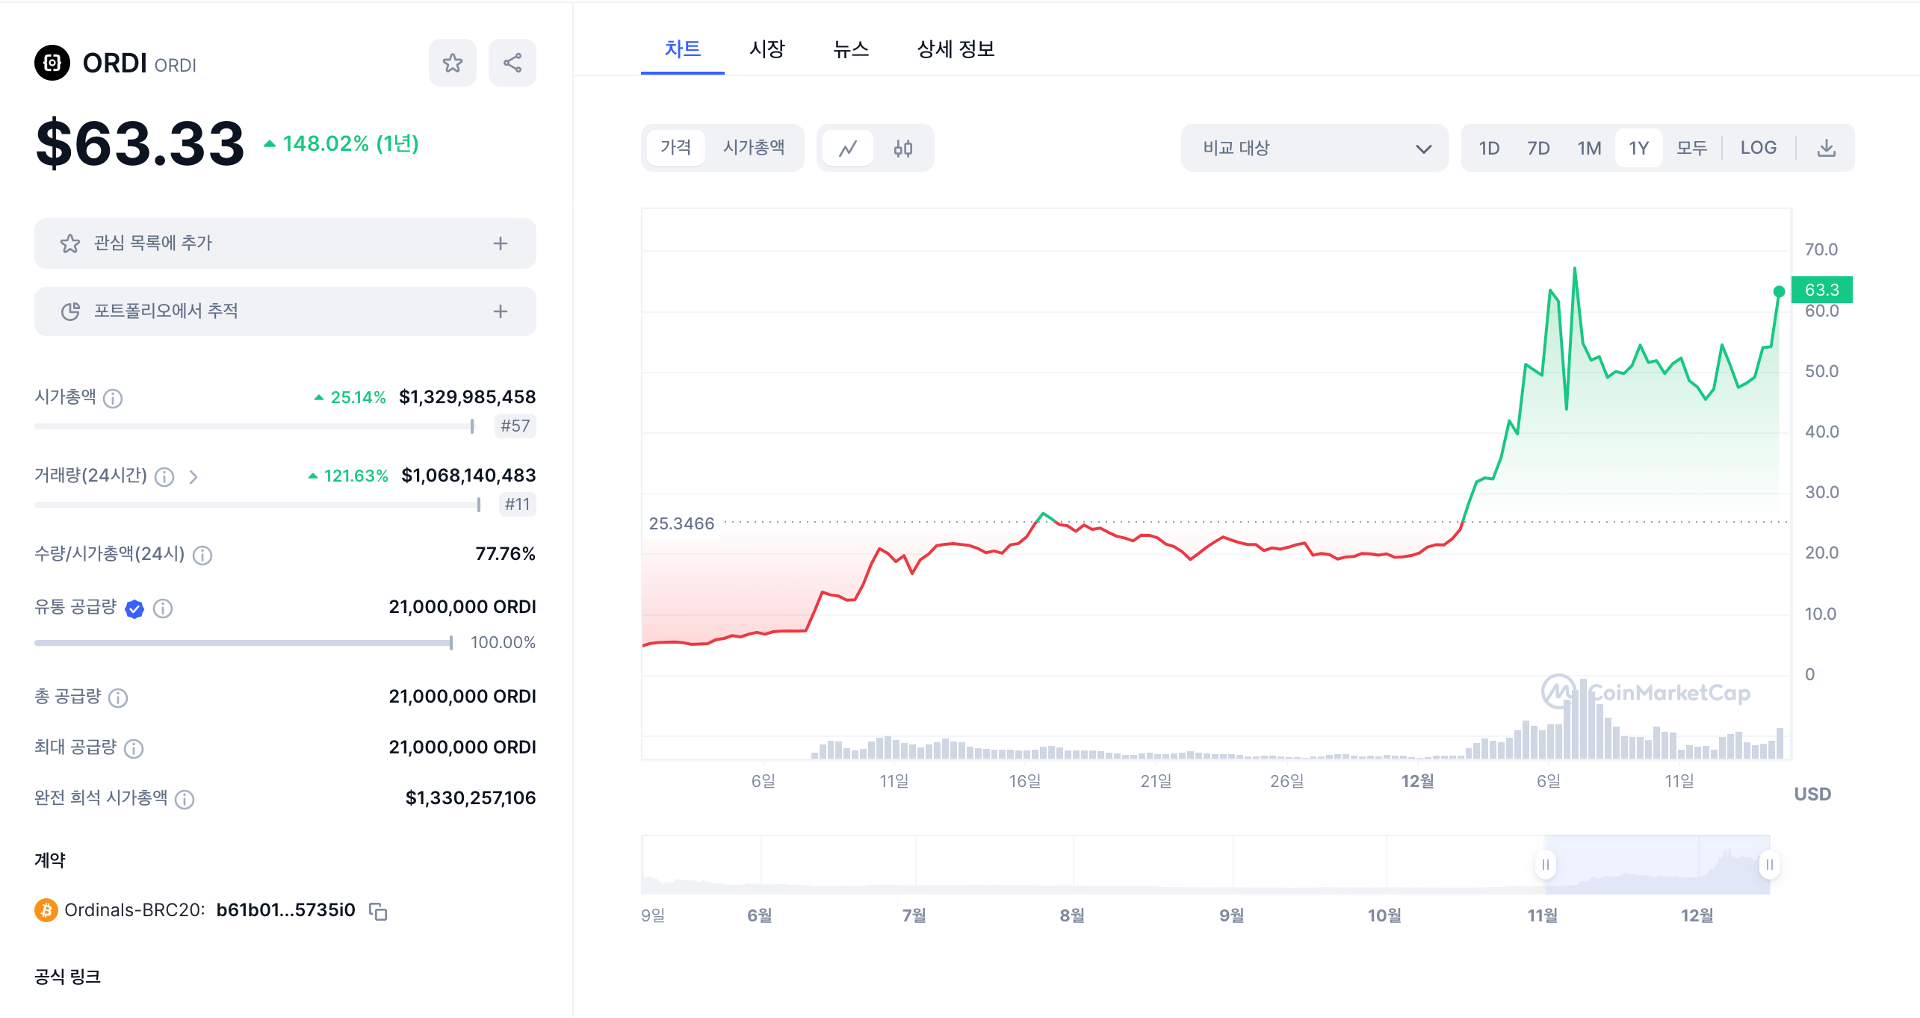
Task: Click the $1,068,140,483 volume value
Action: point(468,475)
